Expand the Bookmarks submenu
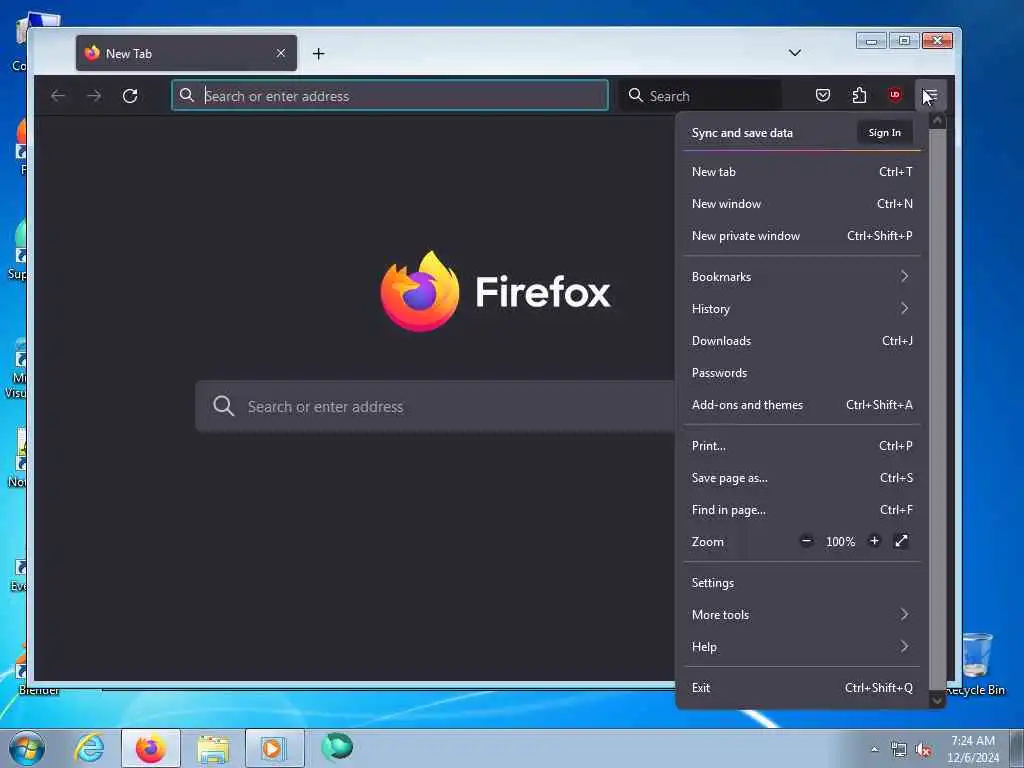Image resolution: width=1024 pixels, height=768 pixels. click(x=802, y=277)
